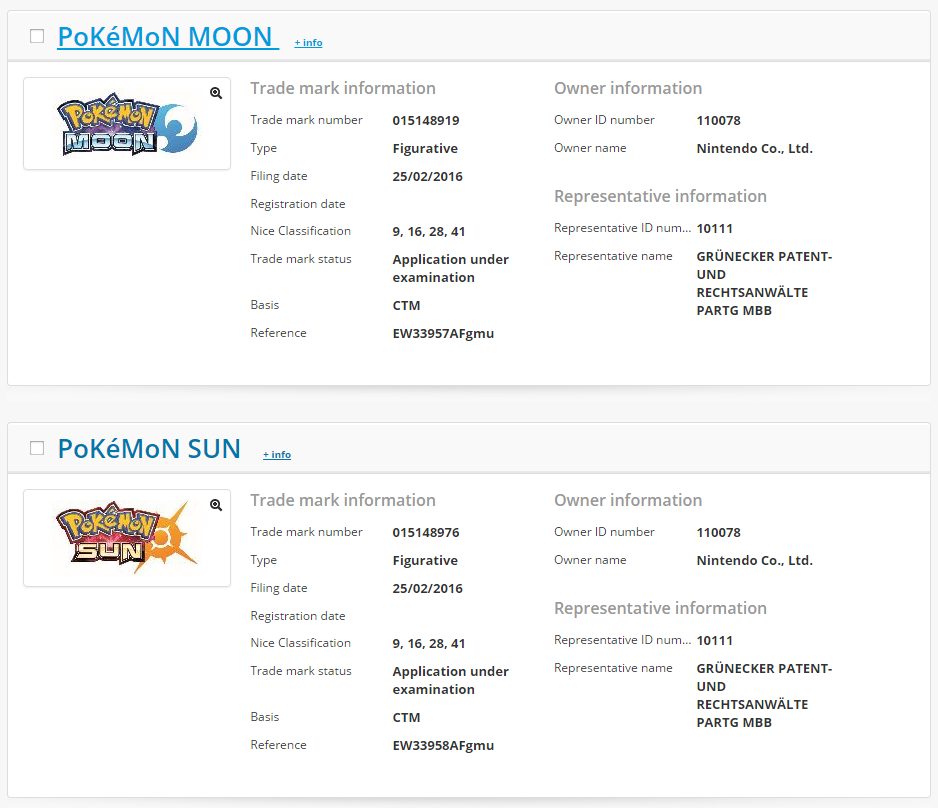Click Nice Classification '9, 16, 28, 41'
This screenshot has height=808, width=938.
pyautogui.click(x=428, y=230)
